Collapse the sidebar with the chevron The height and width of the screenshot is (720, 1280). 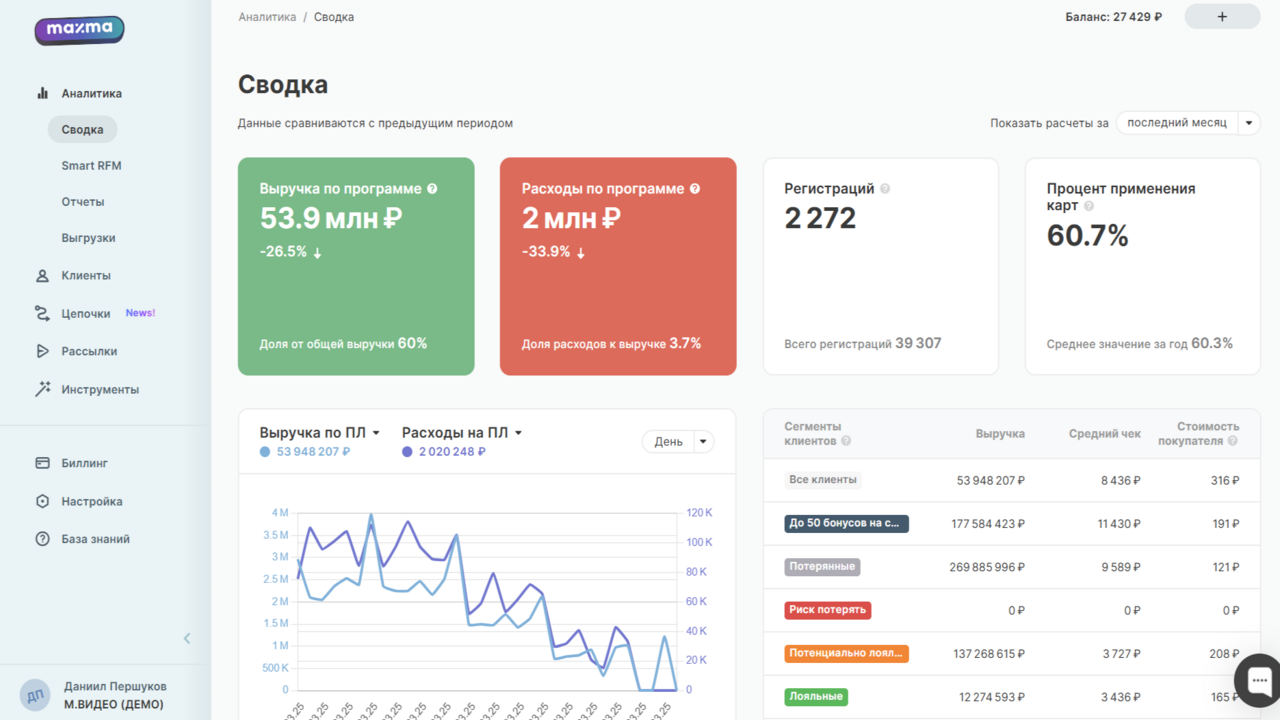pos(187,638)
